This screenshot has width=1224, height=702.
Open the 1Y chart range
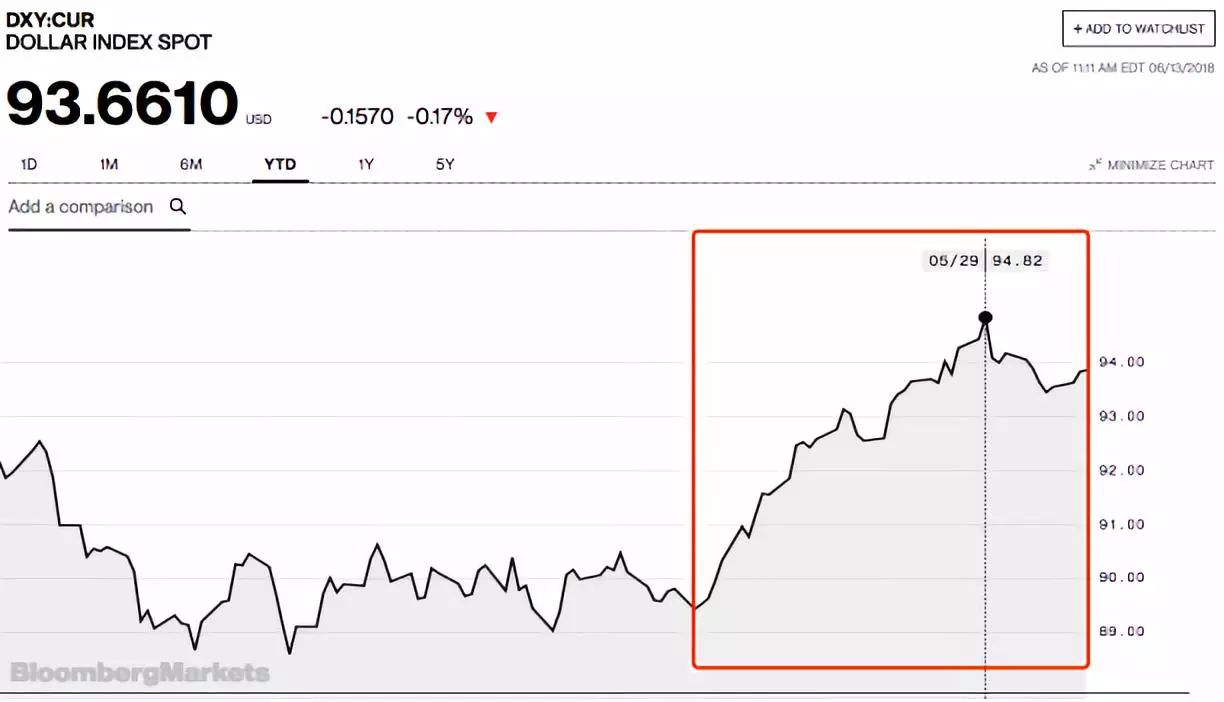[x=366, y=164]
